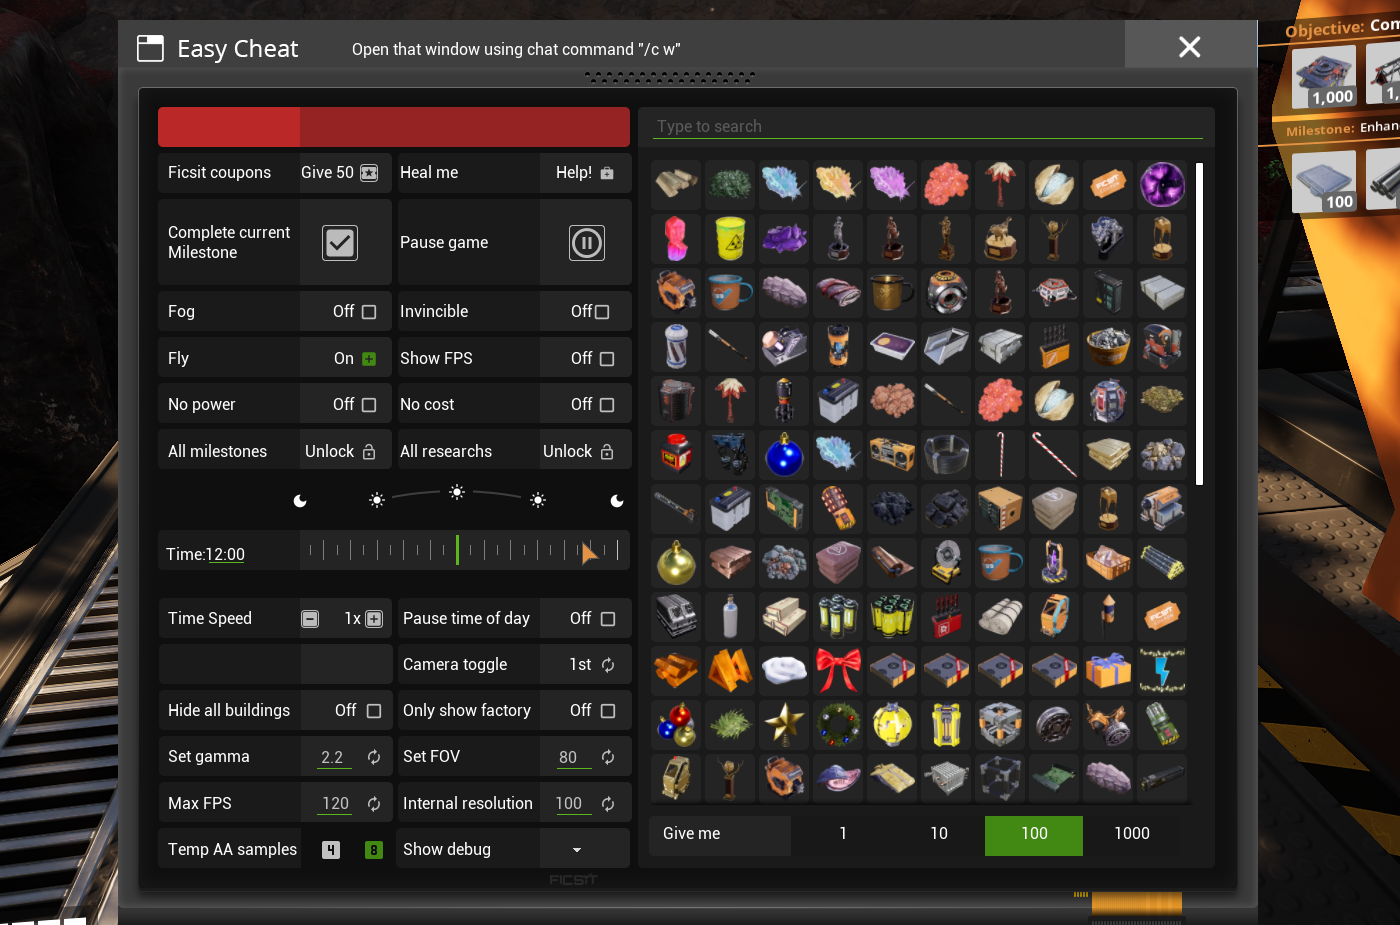Complete the current milestone
Viewport: 1400px width, 925px height.
click(340, 243)
